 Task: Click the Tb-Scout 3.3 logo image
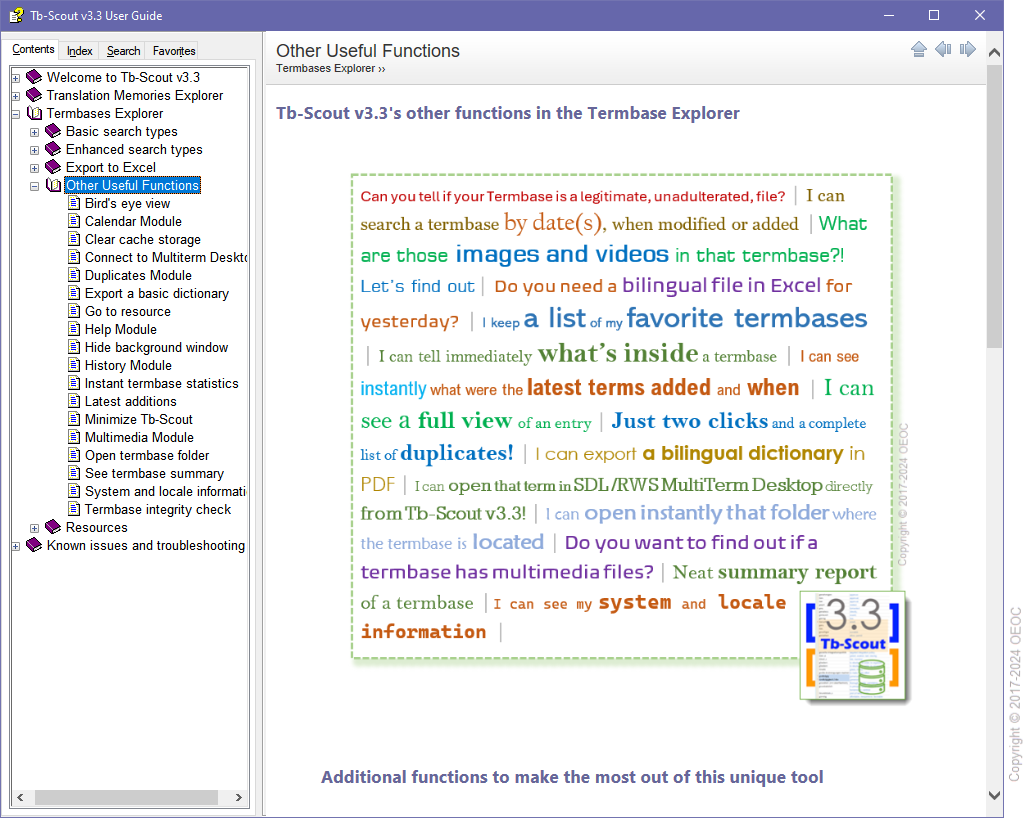coord(853,645)
